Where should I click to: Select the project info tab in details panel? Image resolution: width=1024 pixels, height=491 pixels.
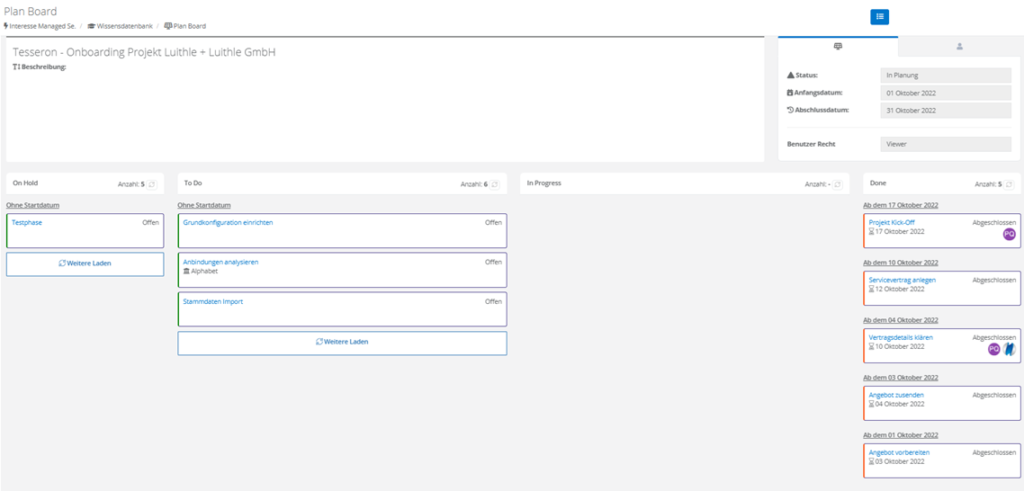coord(837,46)
